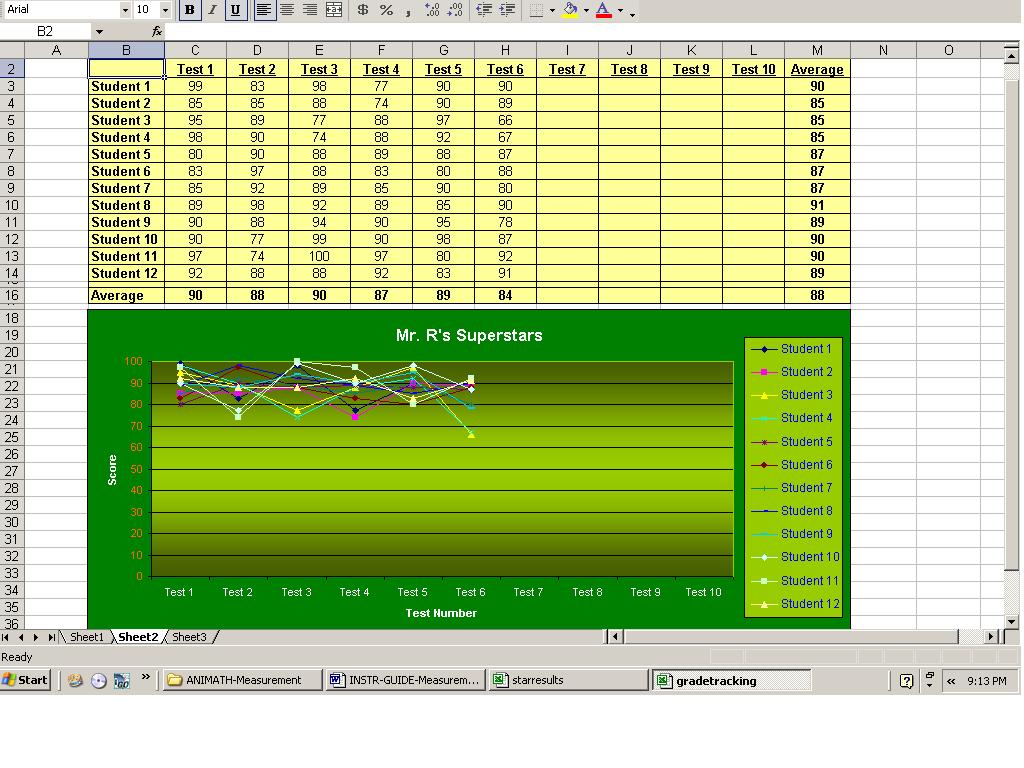Click Decrease Decimal icon

455,10
